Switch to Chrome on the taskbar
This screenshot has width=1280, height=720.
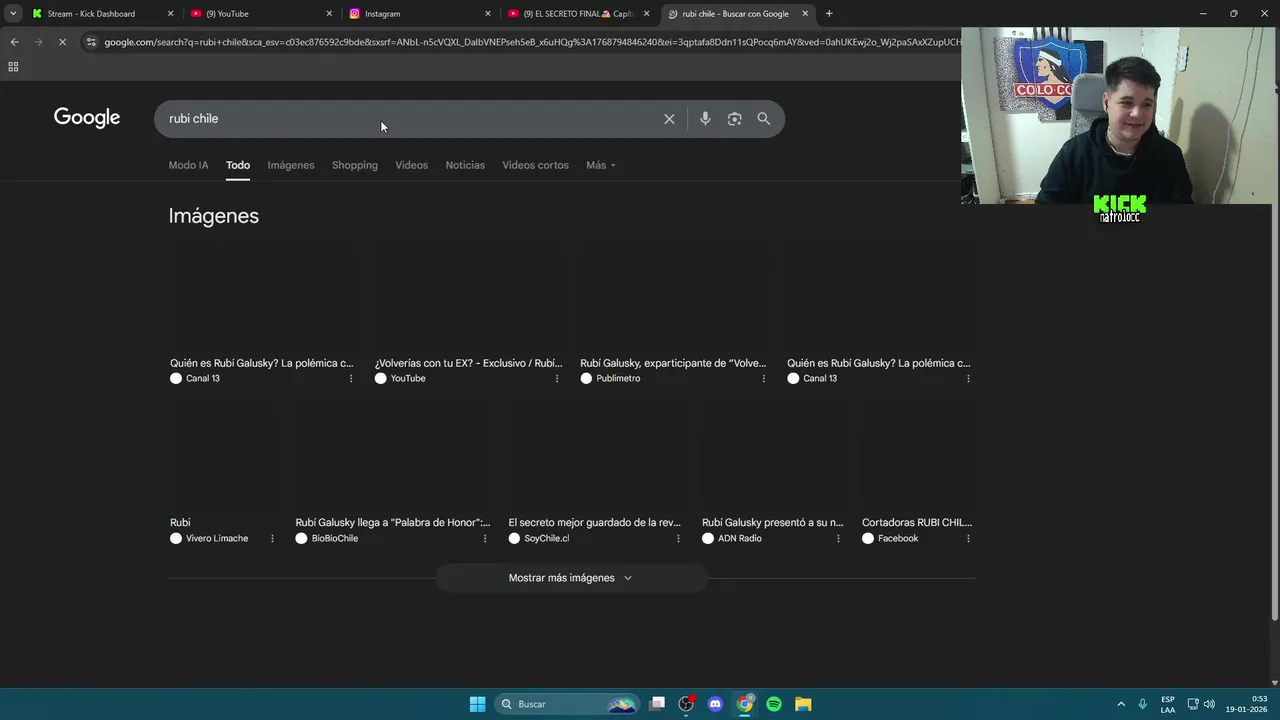(745, 704)
